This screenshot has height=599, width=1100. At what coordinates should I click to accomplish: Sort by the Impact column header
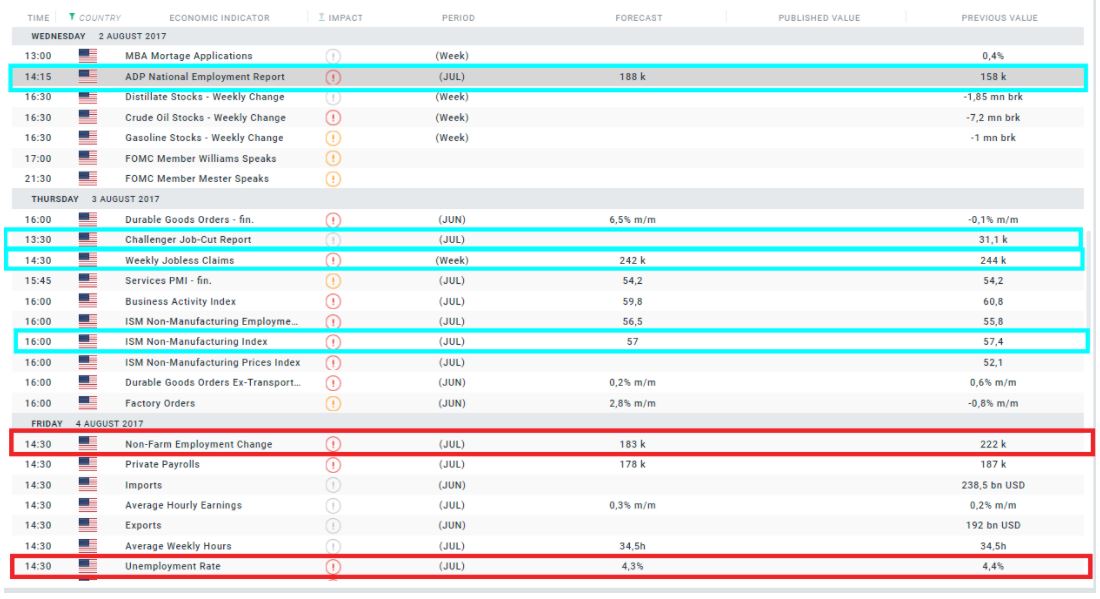(340, 18)
